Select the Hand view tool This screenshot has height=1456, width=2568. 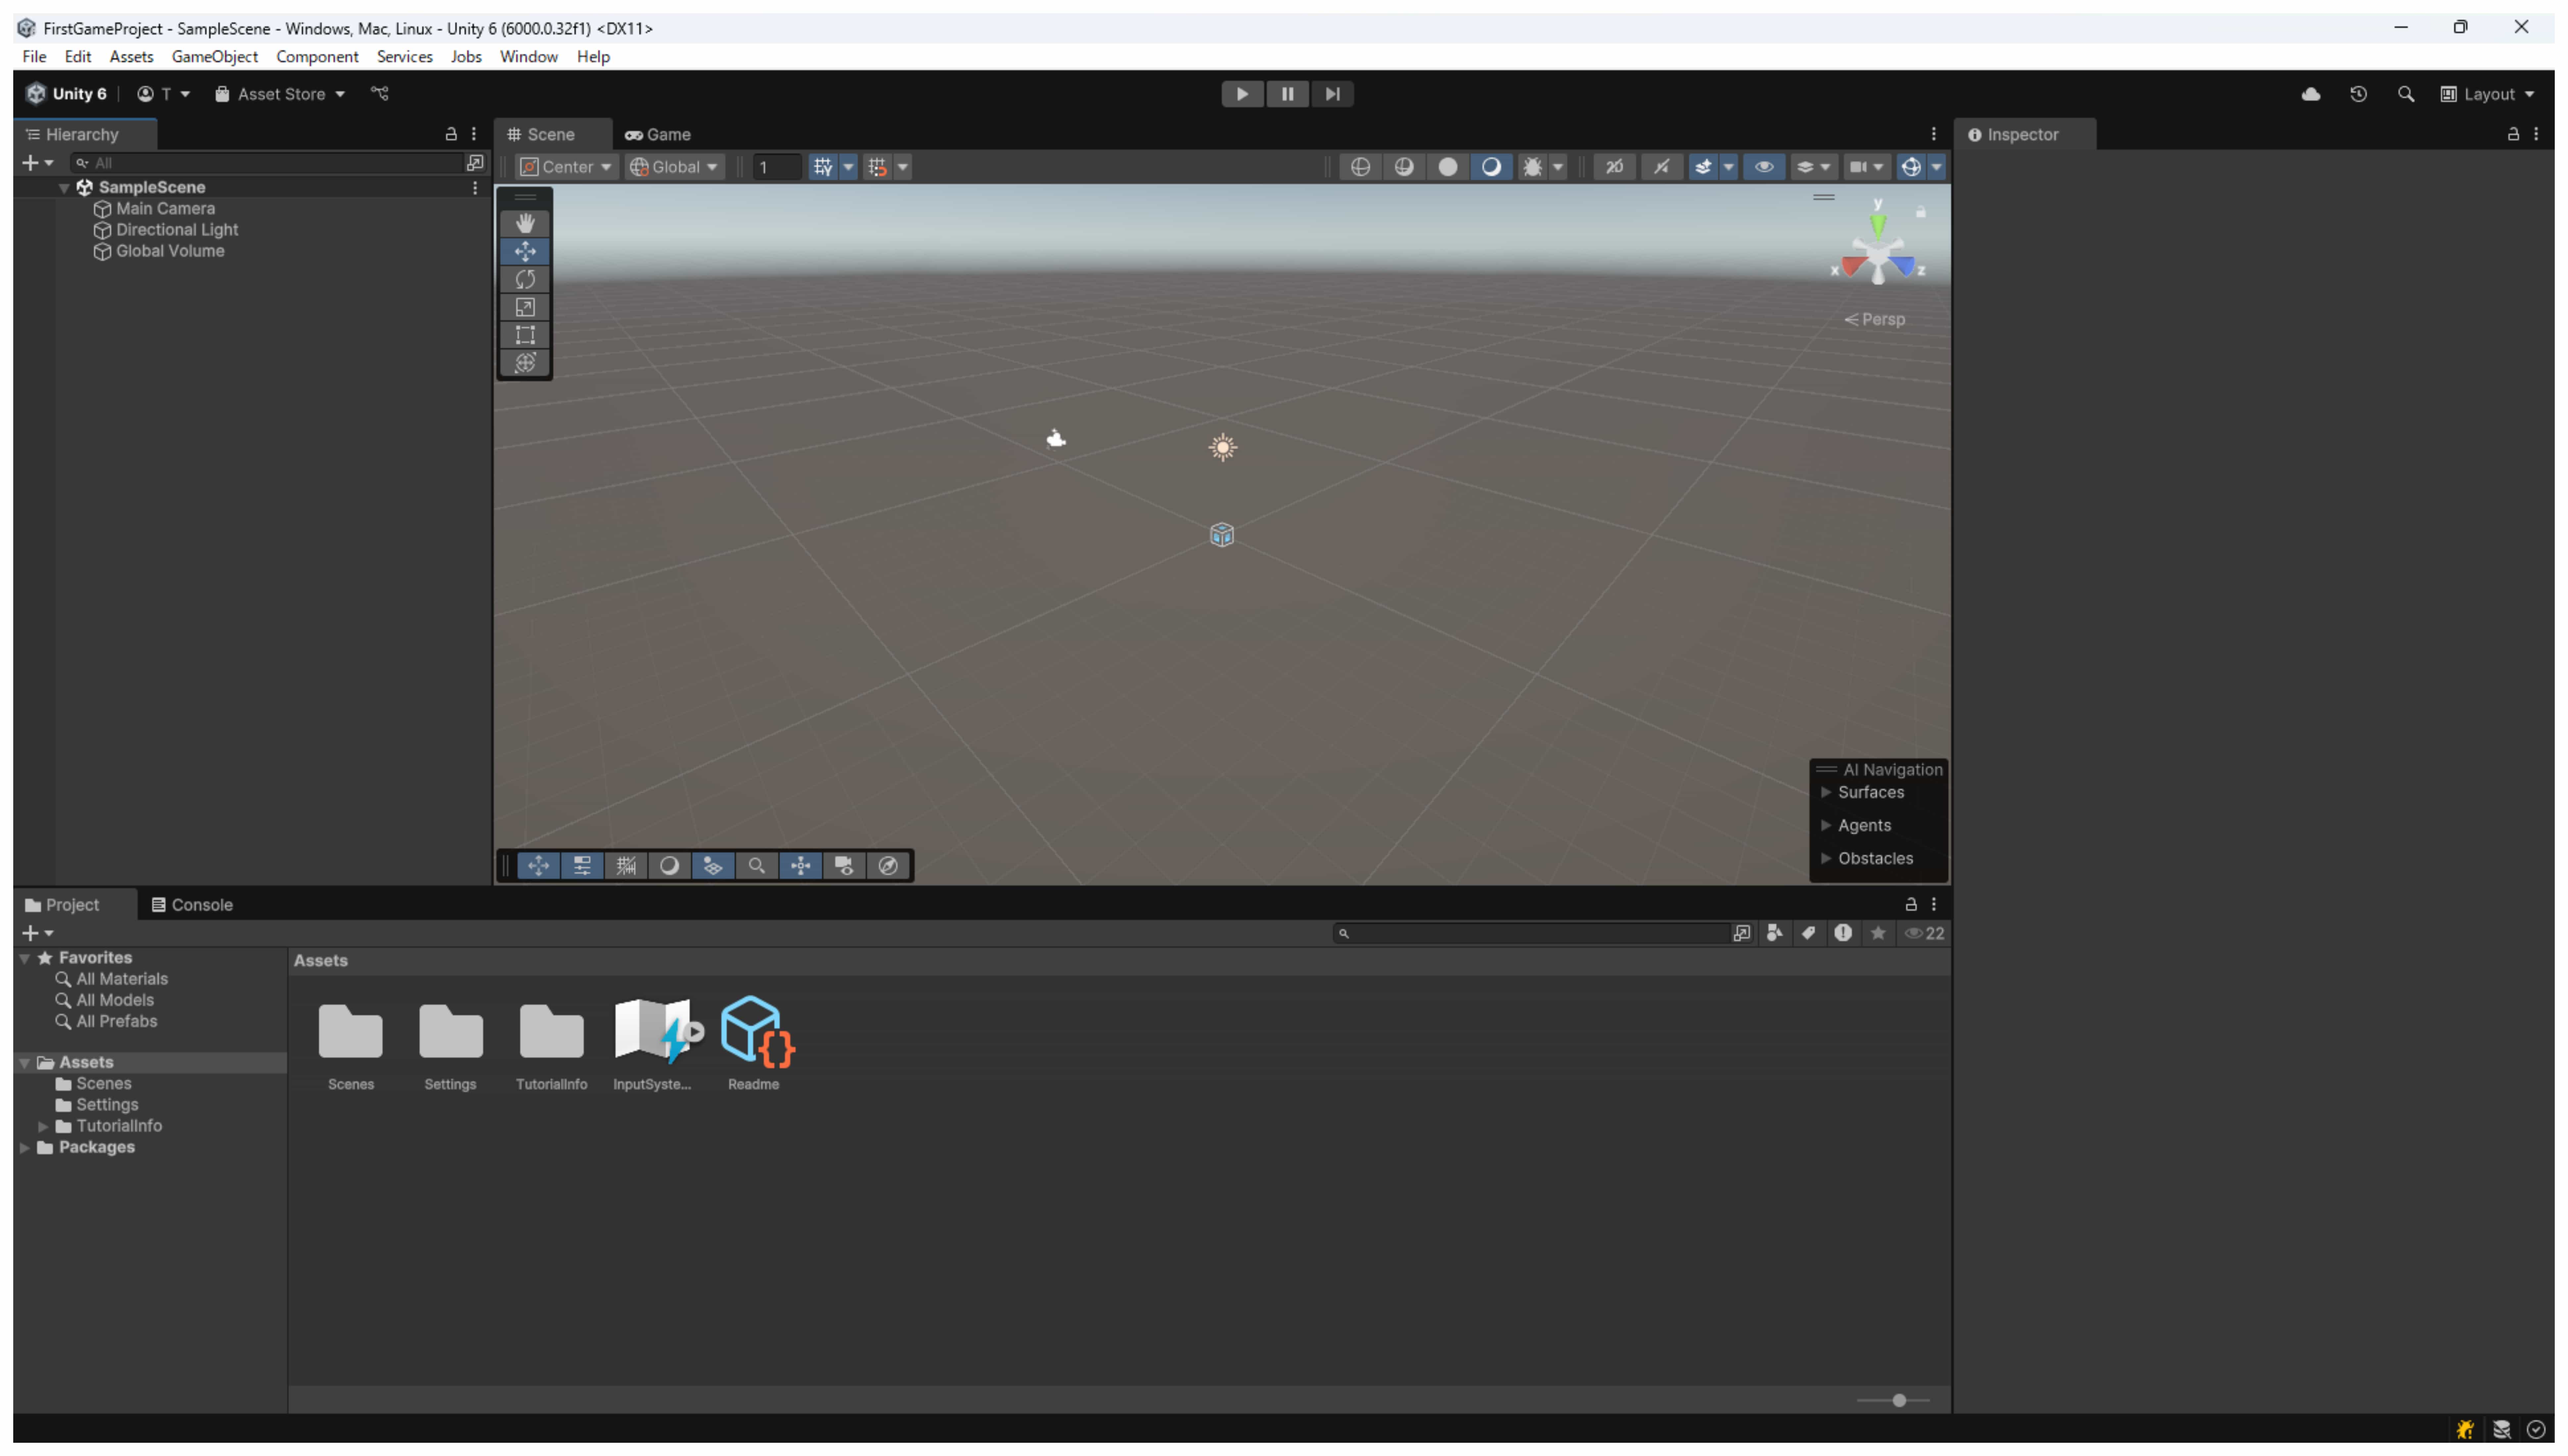pyautogui.click(x=525, y=223)
